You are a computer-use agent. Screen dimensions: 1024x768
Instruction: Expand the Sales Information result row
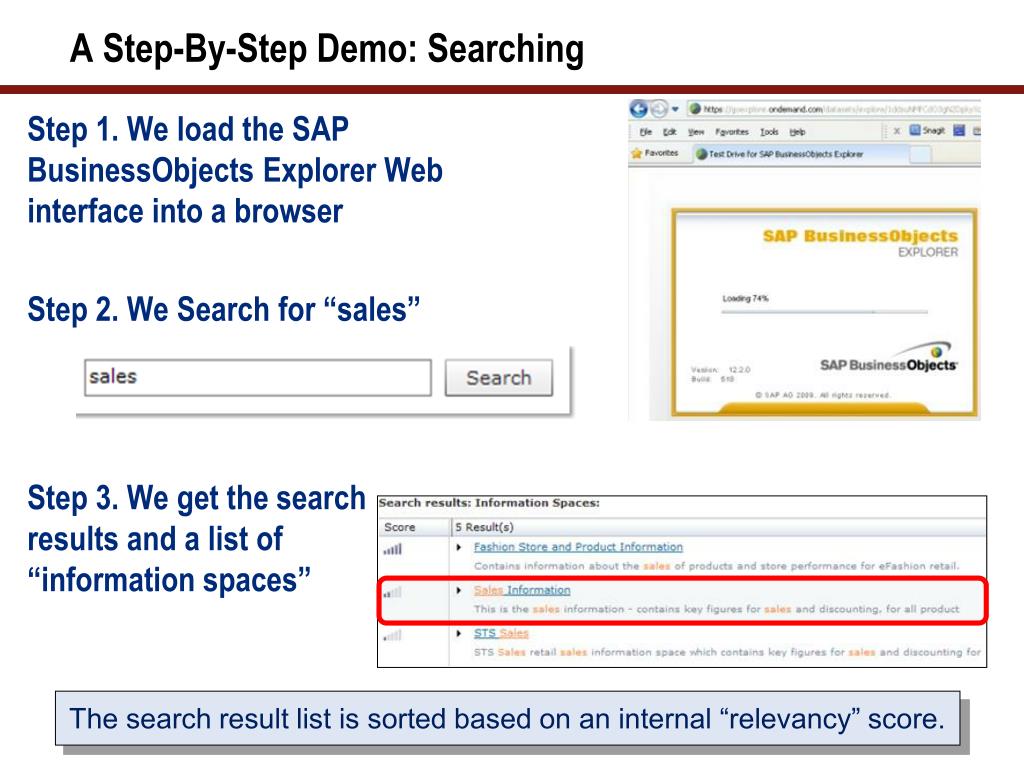pyautogui.click(x=459, y=590)
